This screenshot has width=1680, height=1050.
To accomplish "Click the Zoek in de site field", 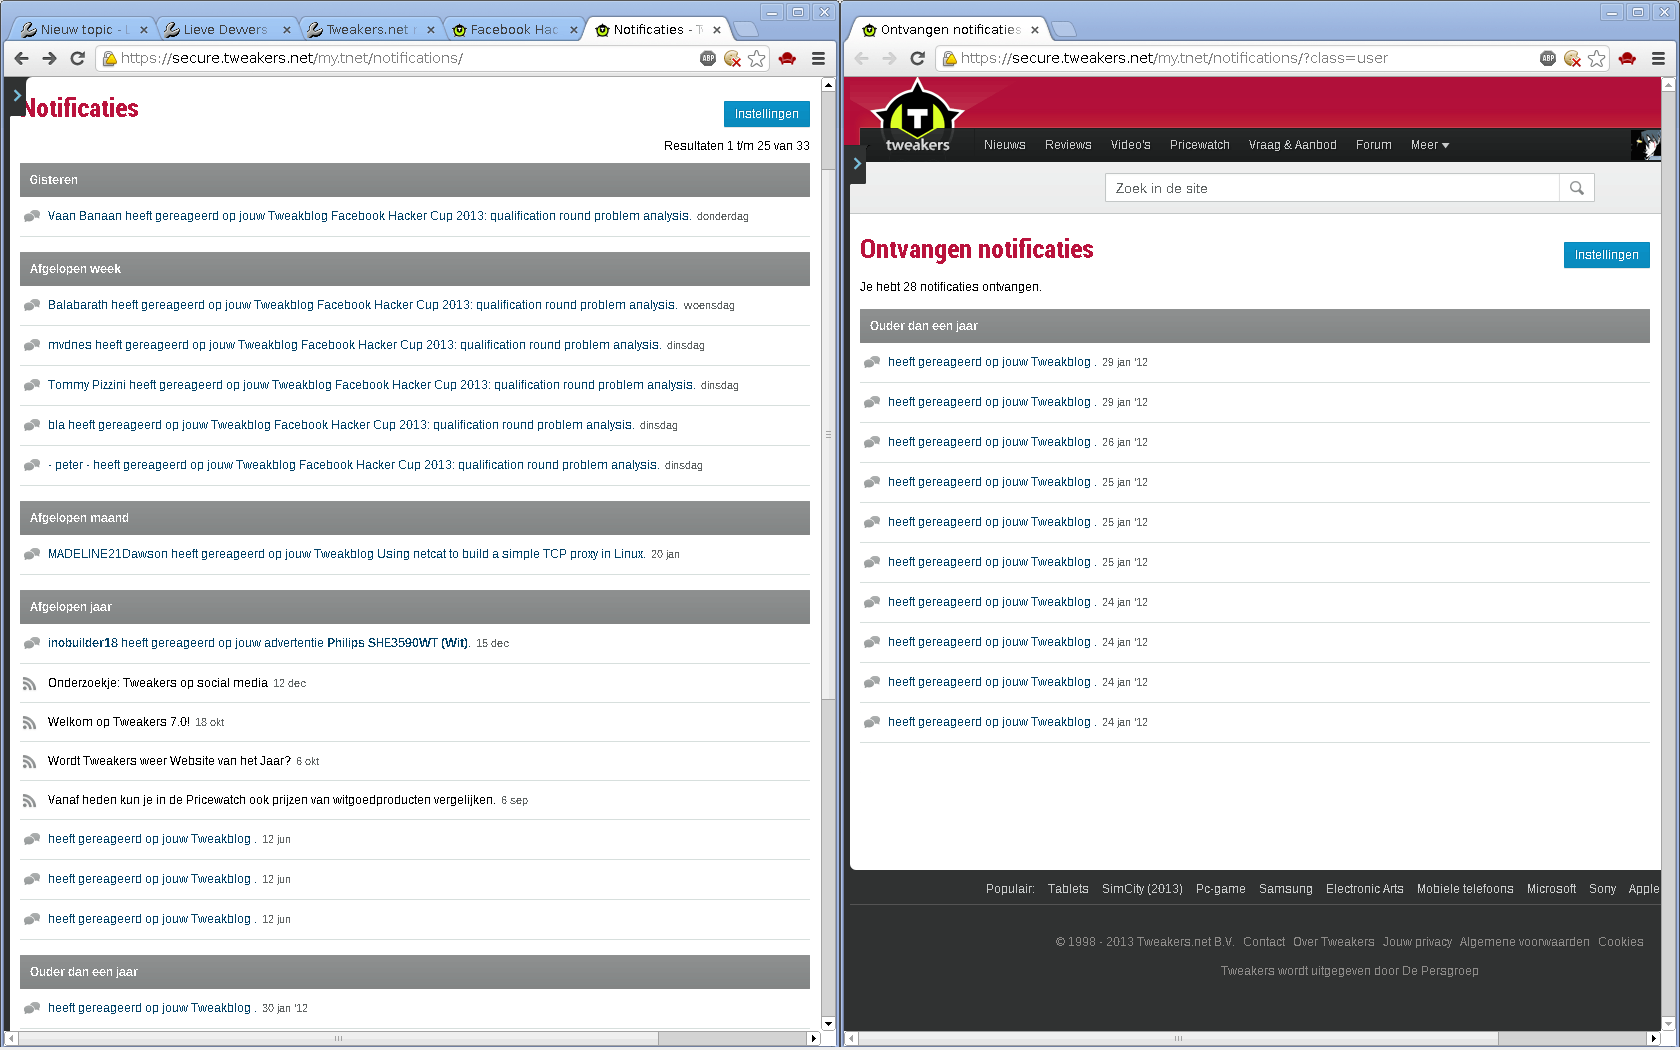I will point(1332,188).
